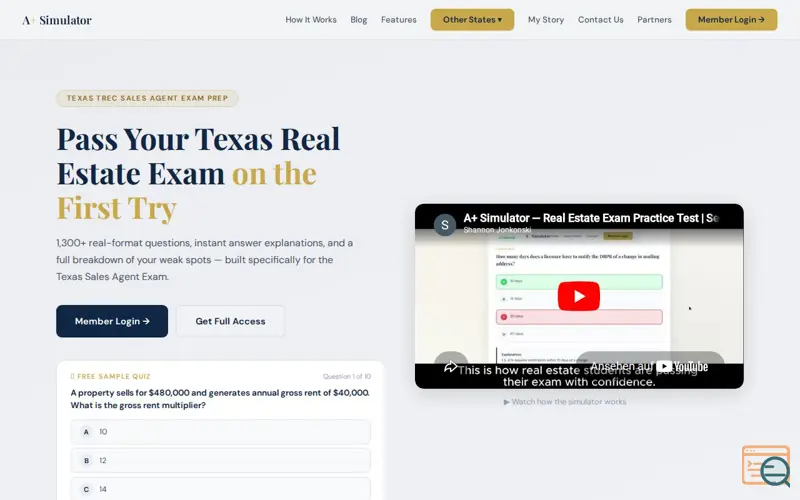Click the Question 1 of 10 indicator
Screen dimensions: 800x500
[346, 377]
